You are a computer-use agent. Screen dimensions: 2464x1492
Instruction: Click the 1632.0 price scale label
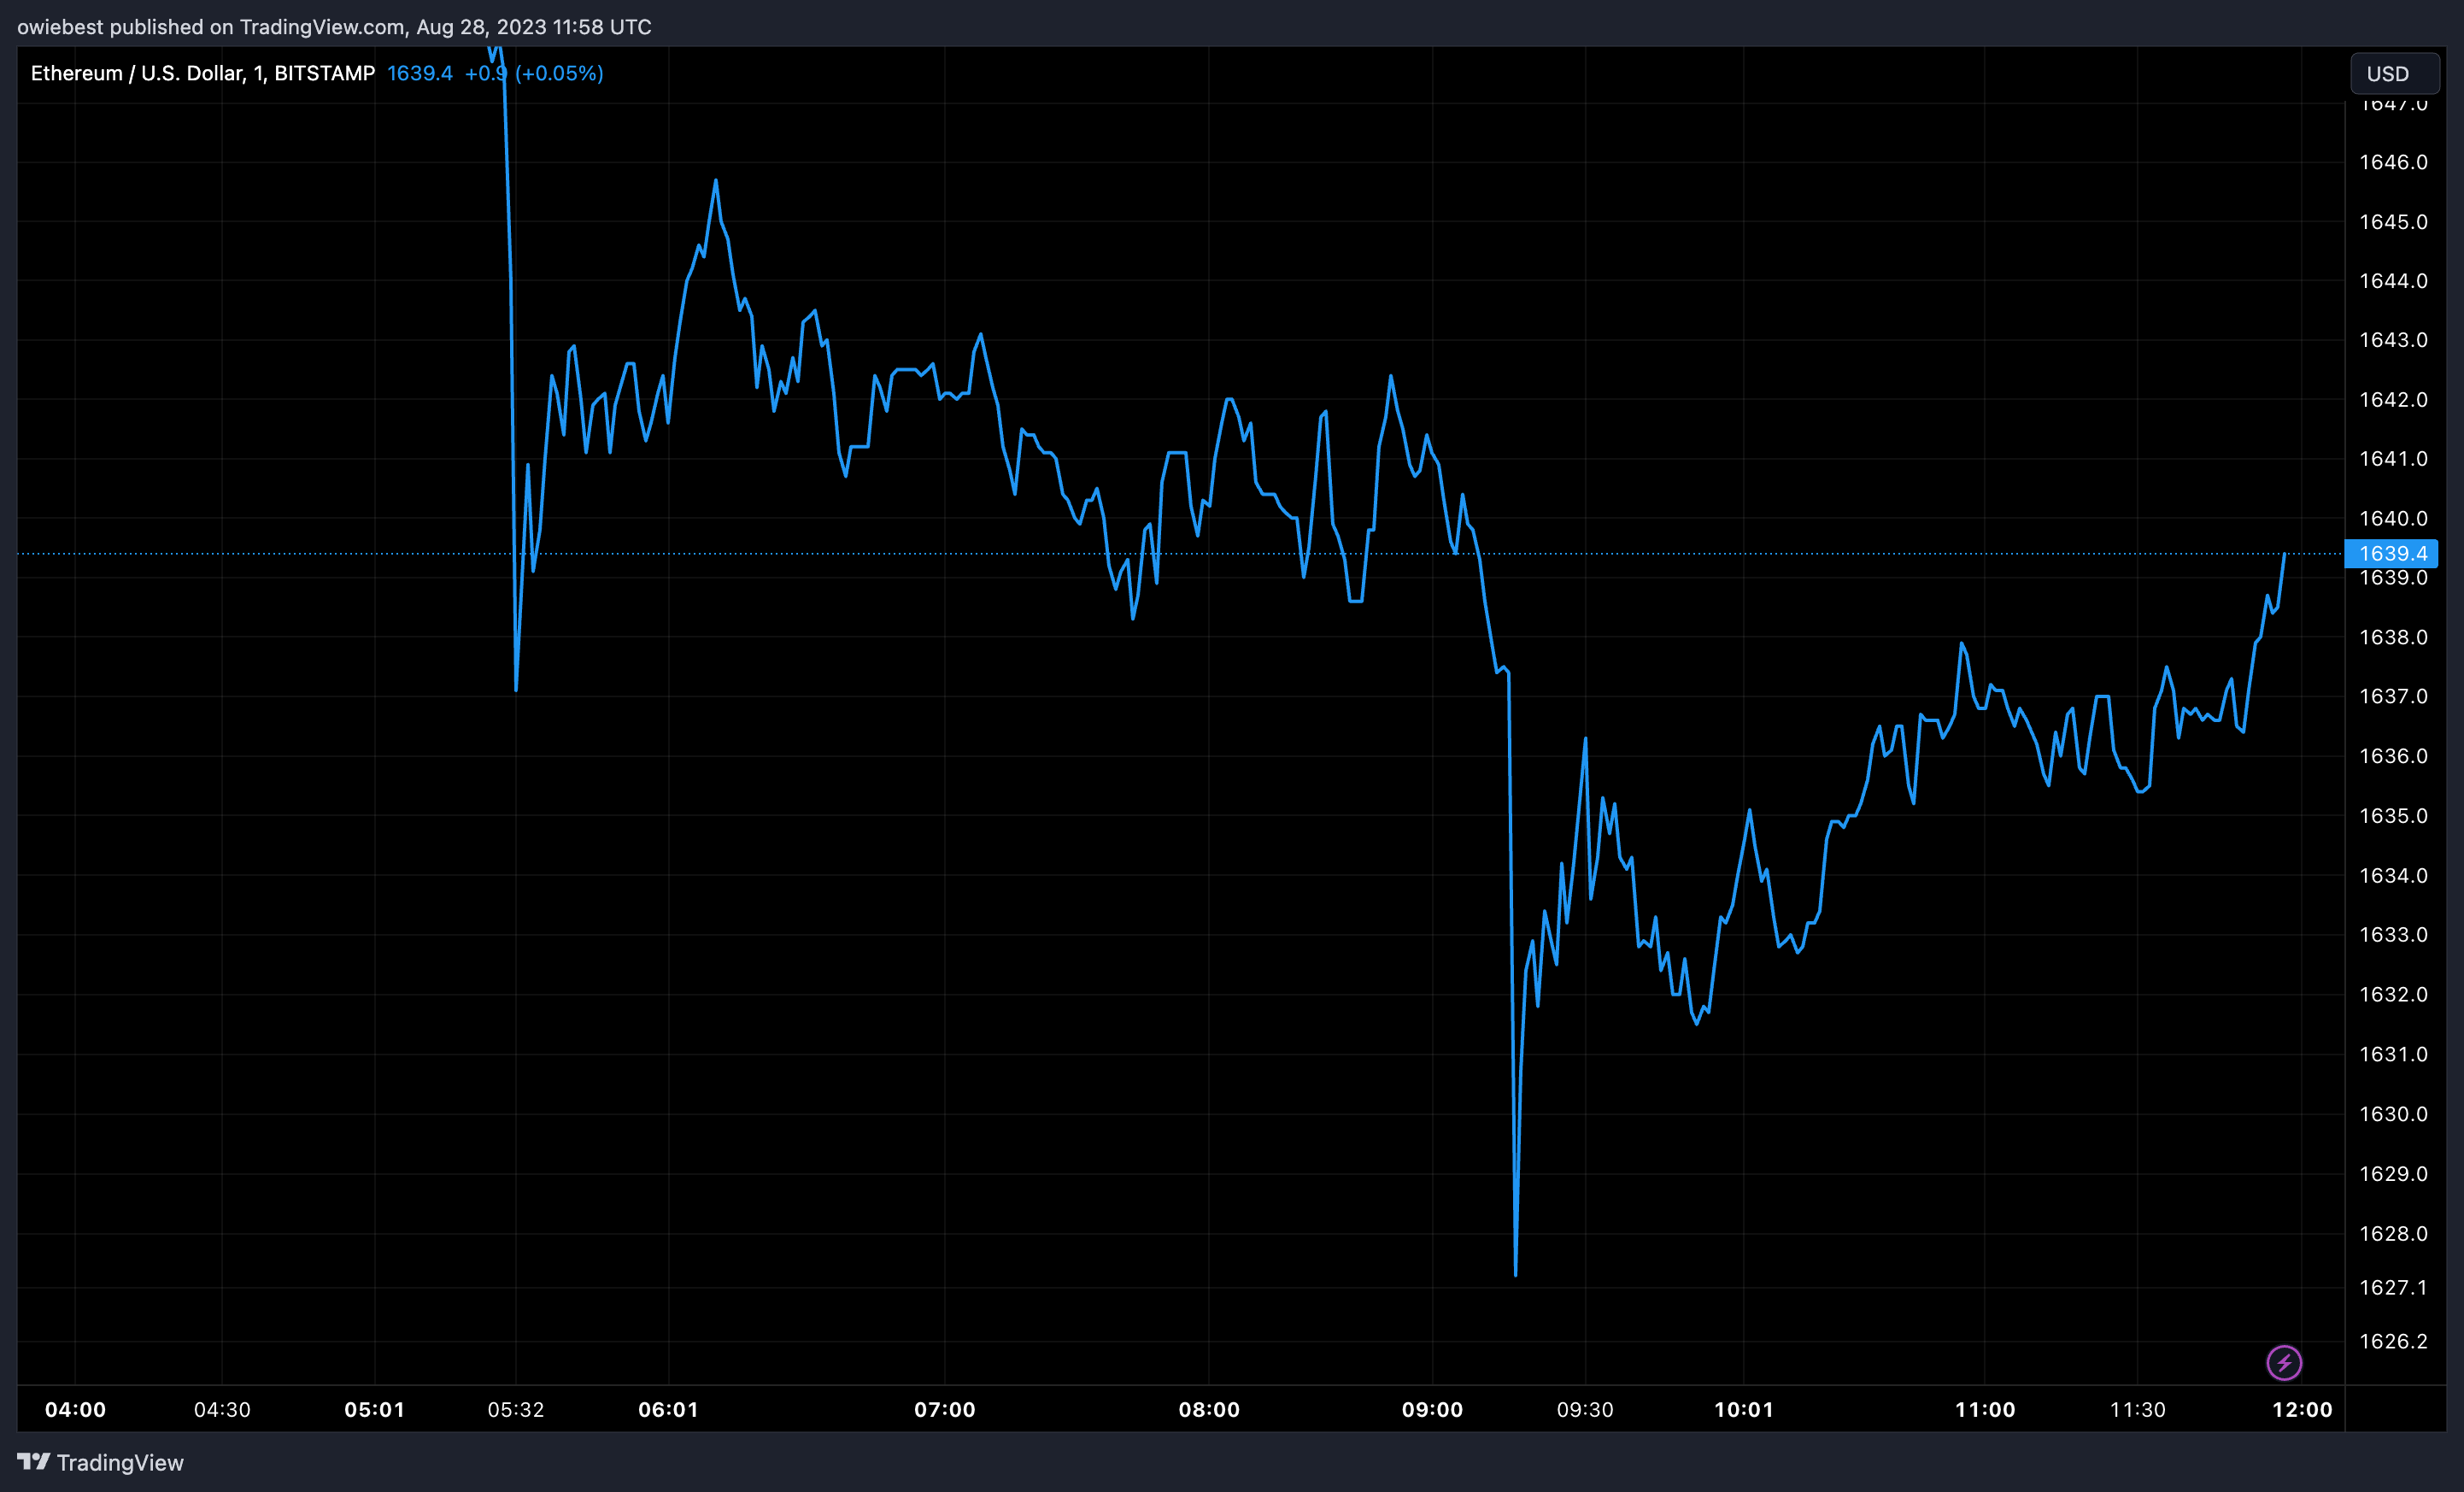tap(2393, 995)
